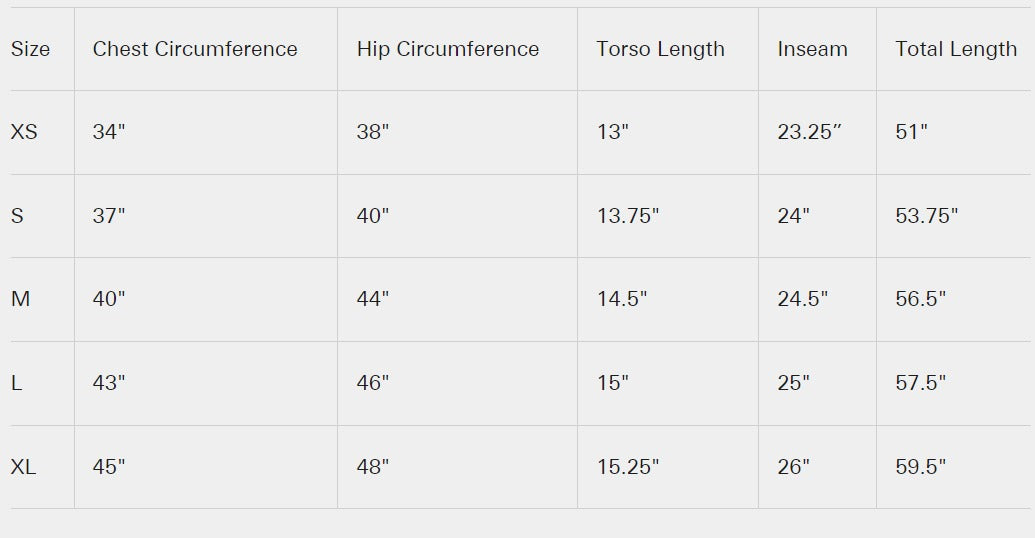Select the 23.25" inseam cell
Viewport: 1035px width, 538px height.
coord(810,132)
